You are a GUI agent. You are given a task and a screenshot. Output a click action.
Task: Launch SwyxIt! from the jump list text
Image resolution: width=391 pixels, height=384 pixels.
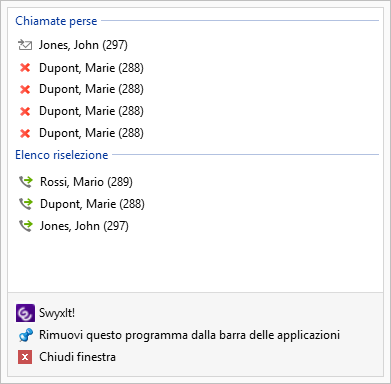(x=57, y=313)
